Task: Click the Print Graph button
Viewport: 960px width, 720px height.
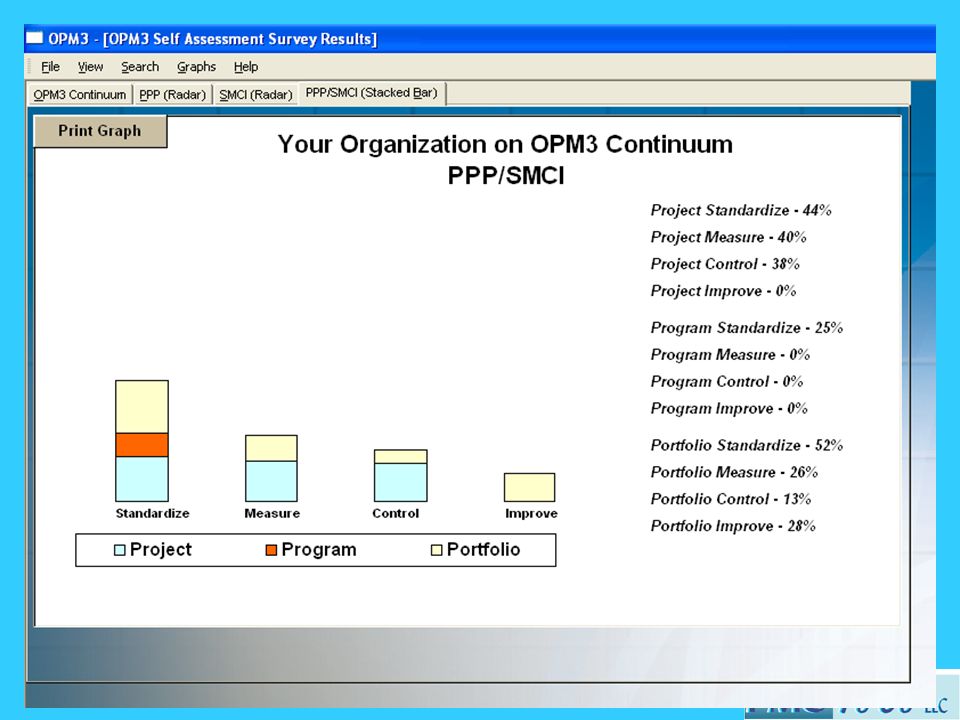Action: click(100, 131)
